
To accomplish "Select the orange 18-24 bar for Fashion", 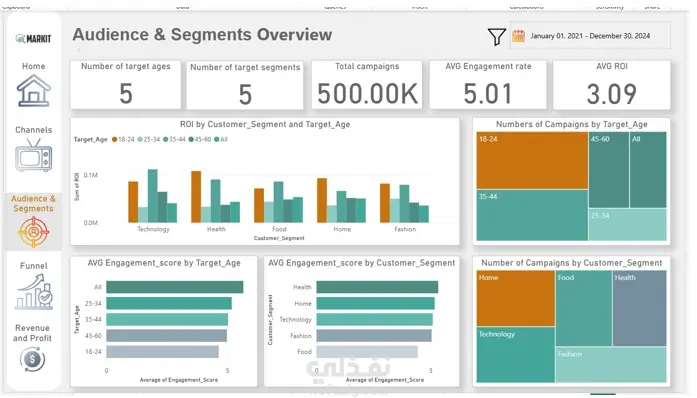I will tap(385, 203).
